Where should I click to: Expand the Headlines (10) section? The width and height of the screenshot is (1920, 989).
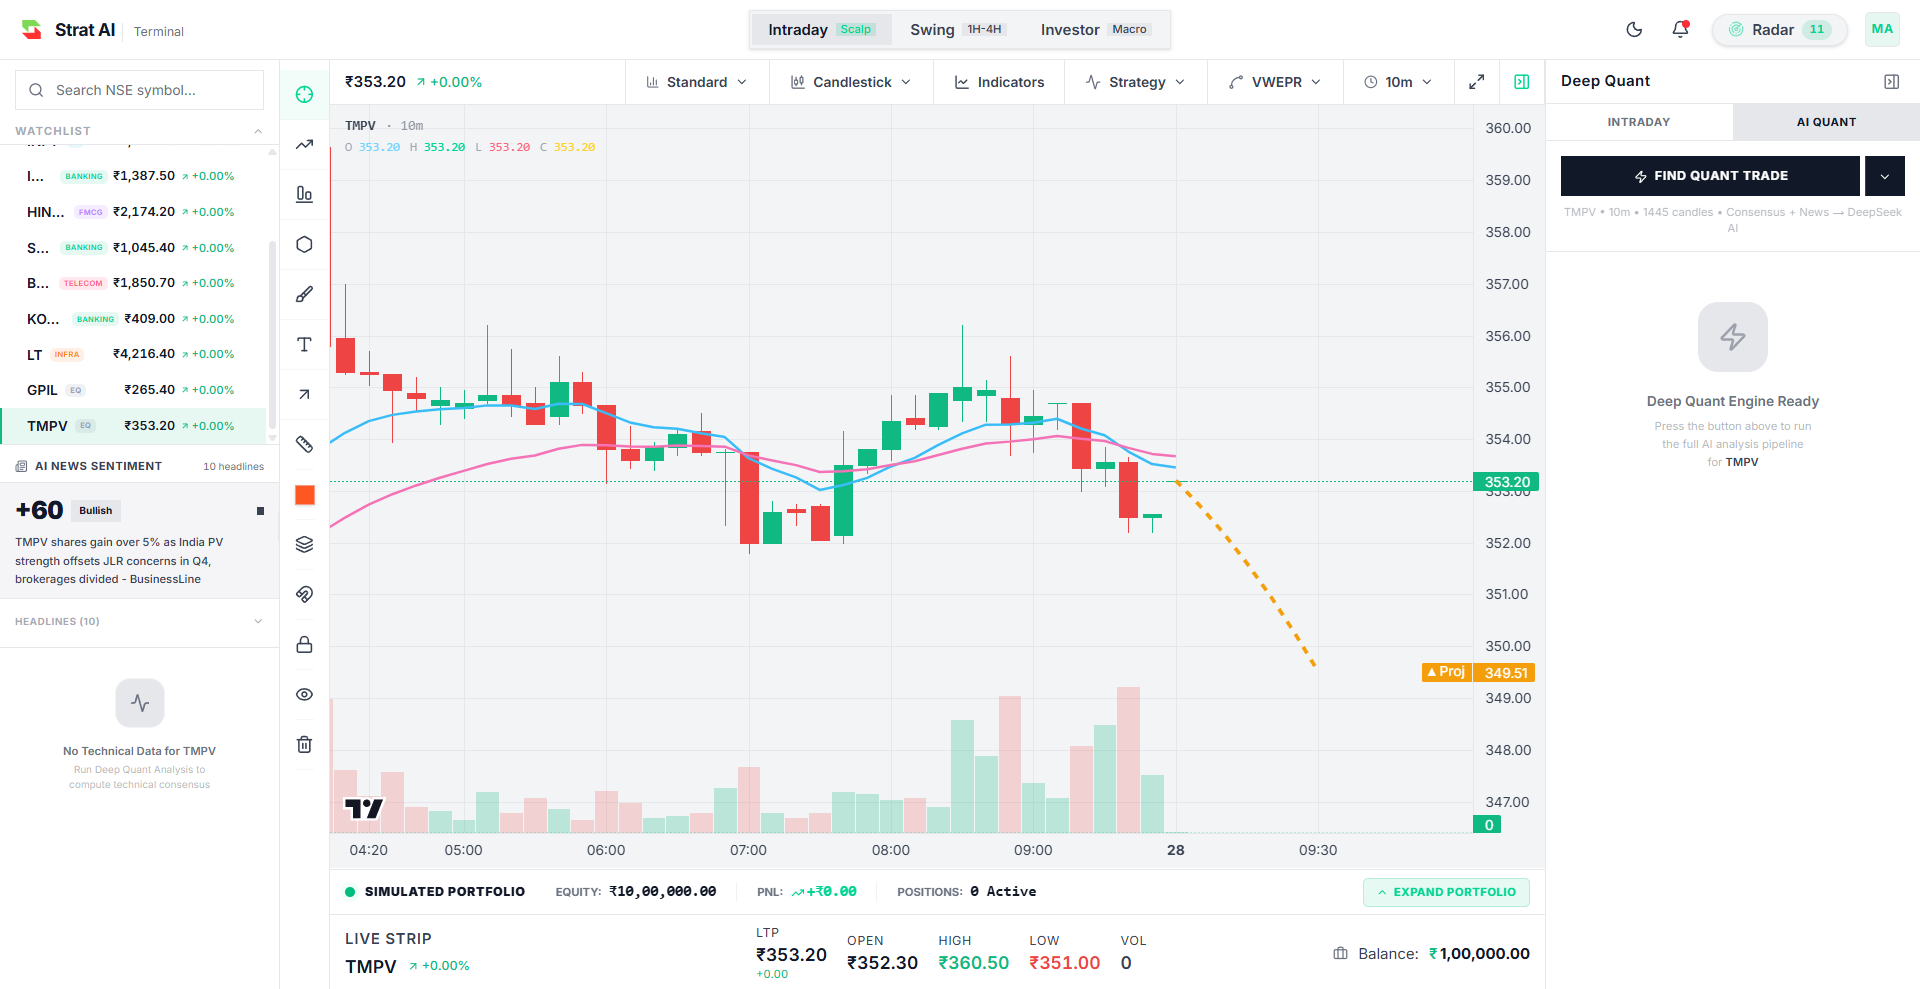pos(139,622)
